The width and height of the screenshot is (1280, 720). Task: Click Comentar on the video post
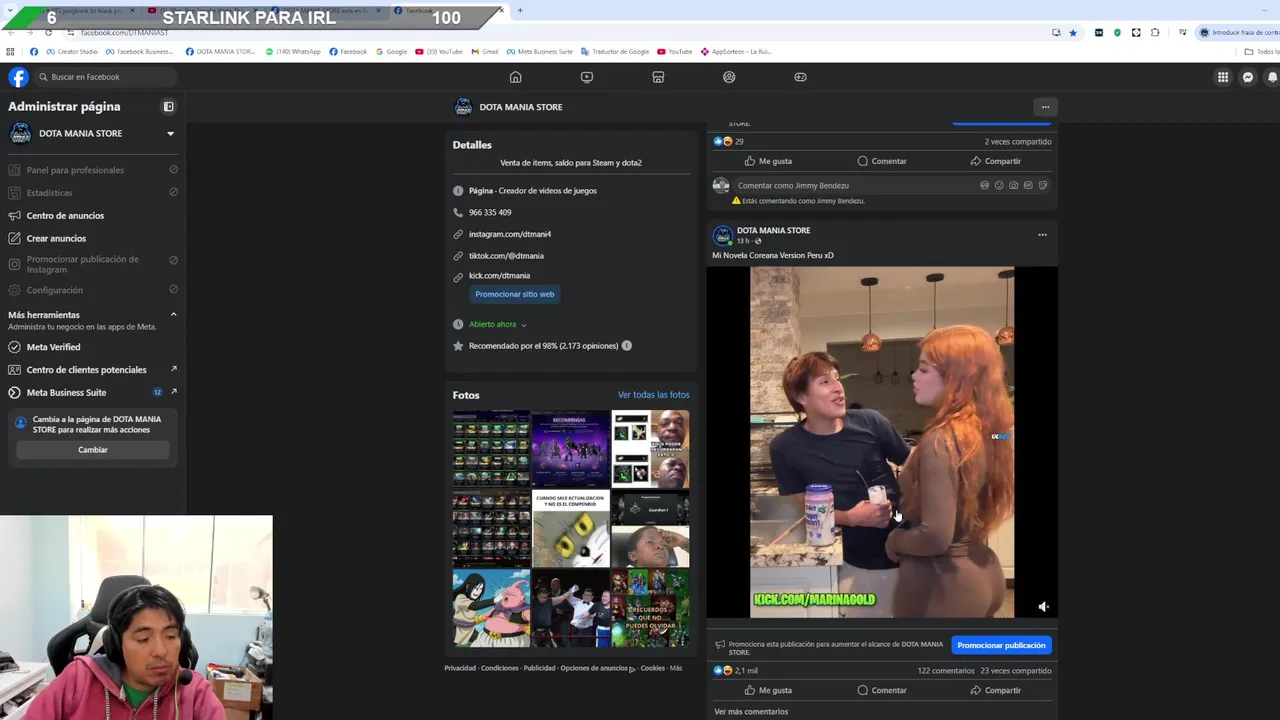click(x=882, y=690)
